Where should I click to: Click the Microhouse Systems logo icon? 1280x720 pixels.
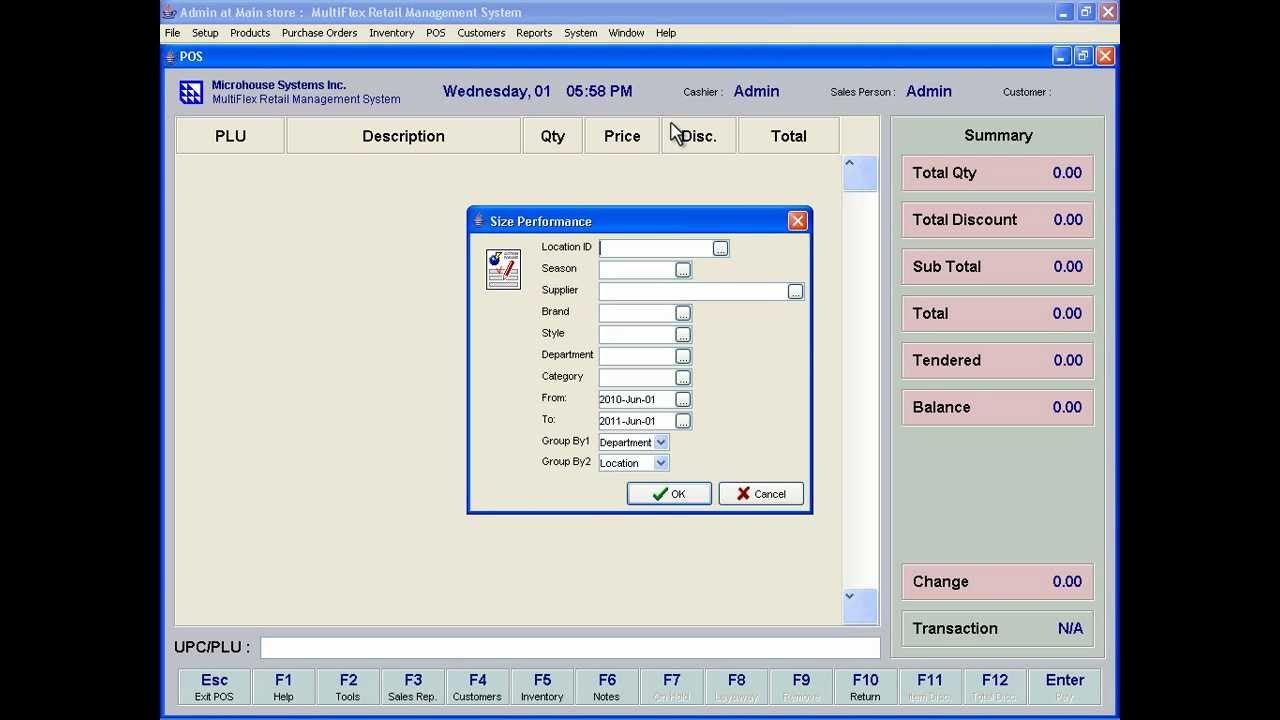[x=191, y=92]
